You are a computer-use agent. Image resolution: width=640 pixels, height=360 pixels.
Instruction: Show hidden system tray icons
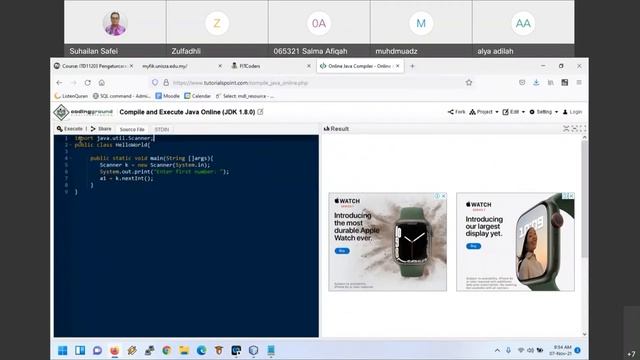click(x=497, y=350)
